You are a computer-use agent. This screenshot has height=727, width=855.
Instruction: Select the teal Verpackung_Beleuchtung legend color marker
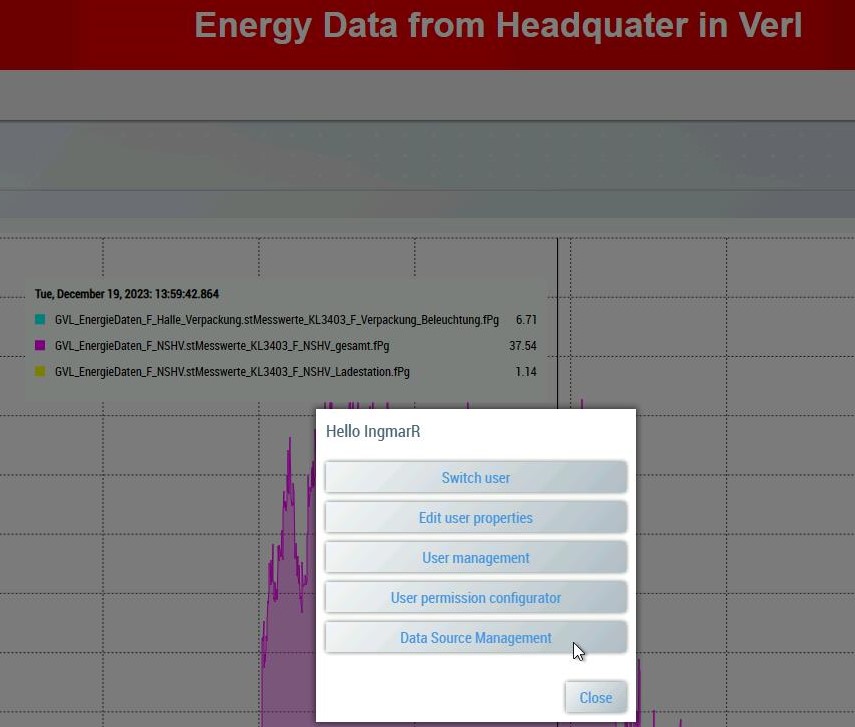coord(40,320)
